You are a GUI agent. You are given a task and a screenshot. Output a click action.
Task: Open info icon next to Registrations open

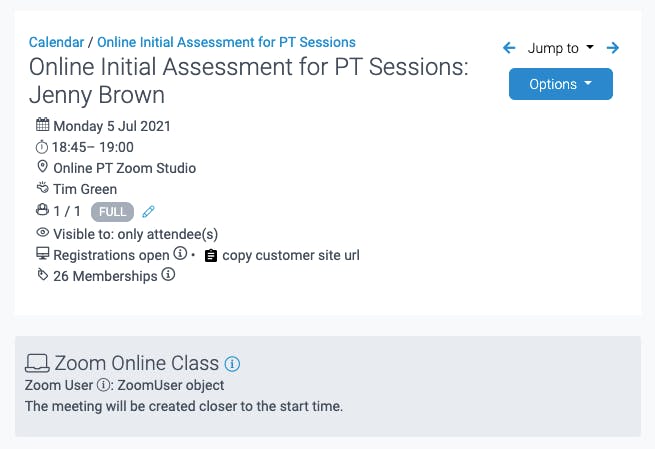pos(180,253)
